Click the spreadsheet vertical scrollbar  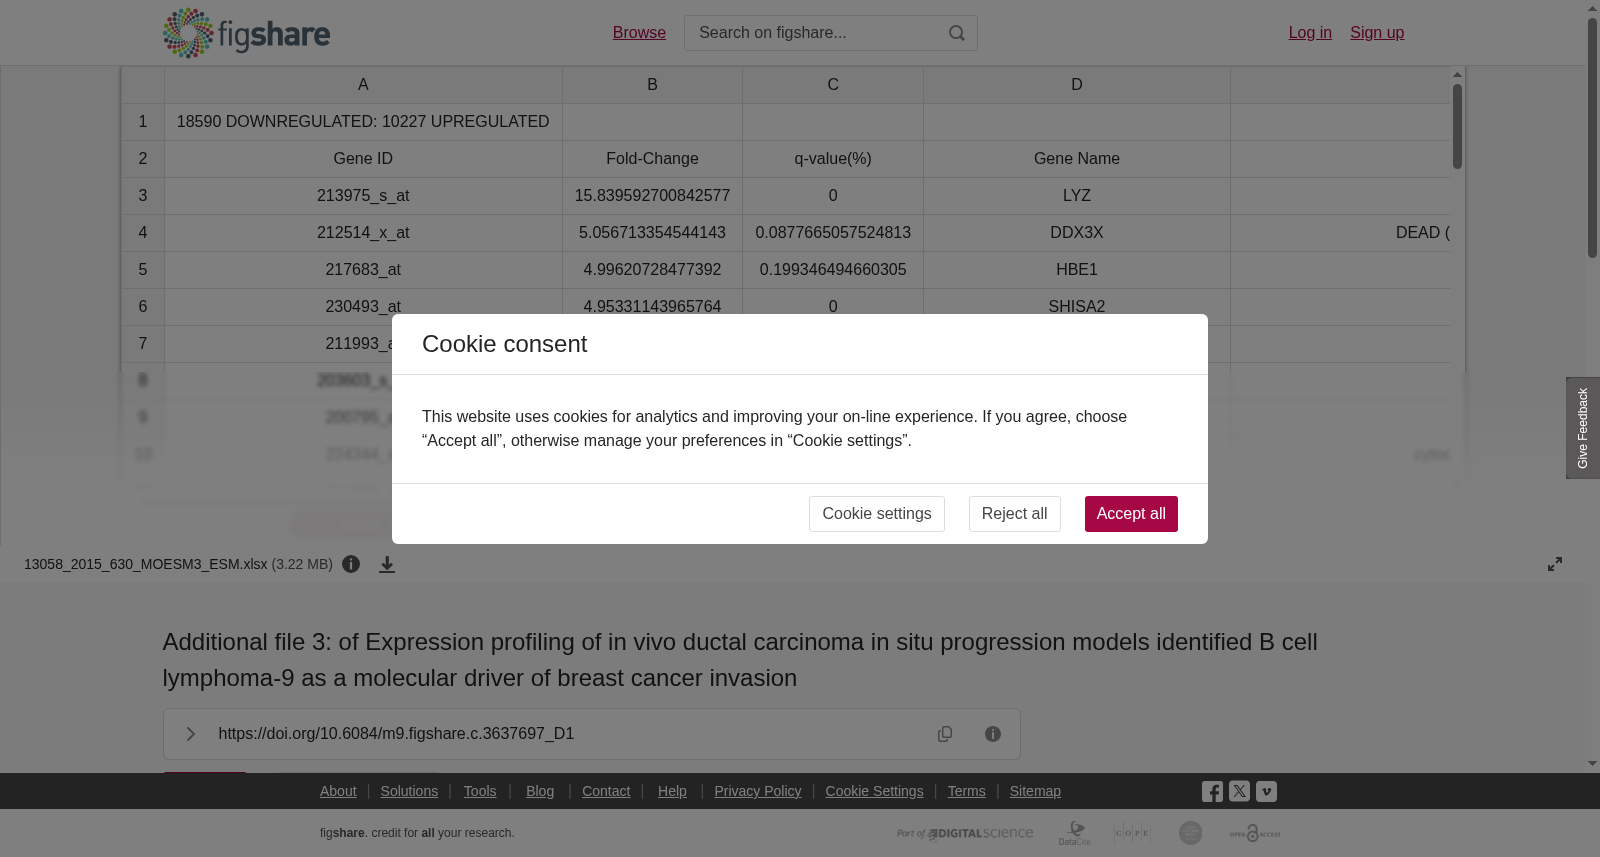[1457, 127]
